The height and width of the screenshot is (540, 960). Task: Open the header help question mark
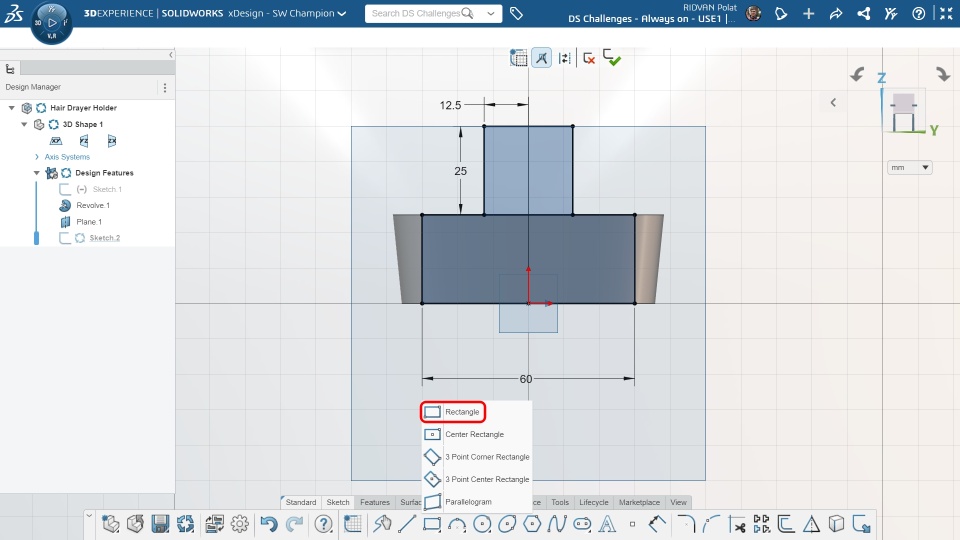pyautogui.click(x=918, y=13)
